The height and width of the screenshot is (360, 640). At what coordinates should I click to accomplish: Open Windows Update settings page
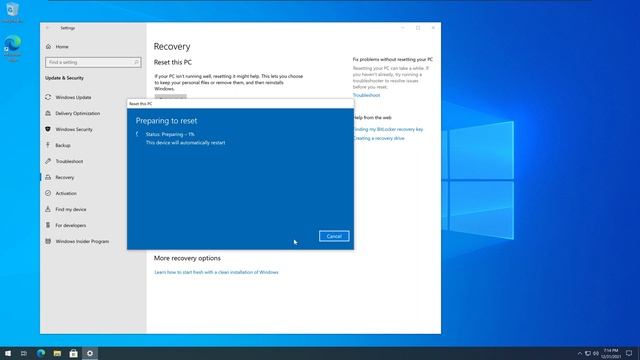click(73, 98)
